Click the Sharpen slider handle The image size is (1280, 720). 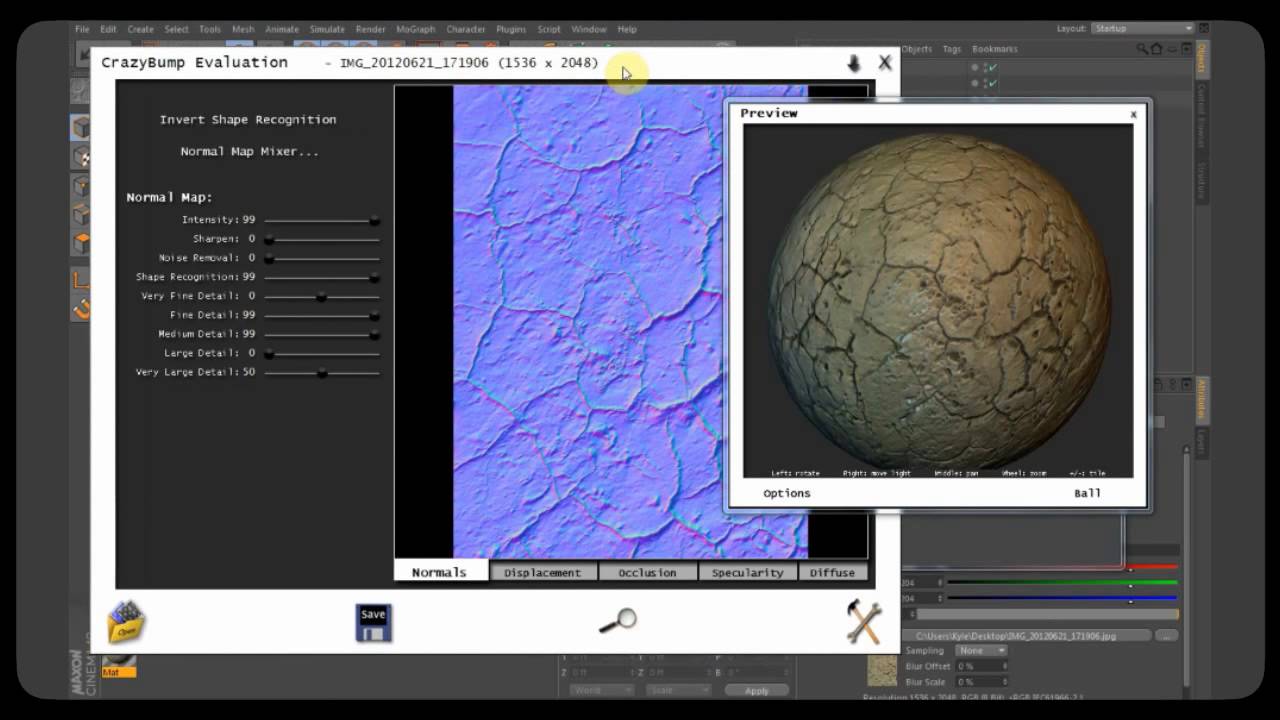(269, 239)
